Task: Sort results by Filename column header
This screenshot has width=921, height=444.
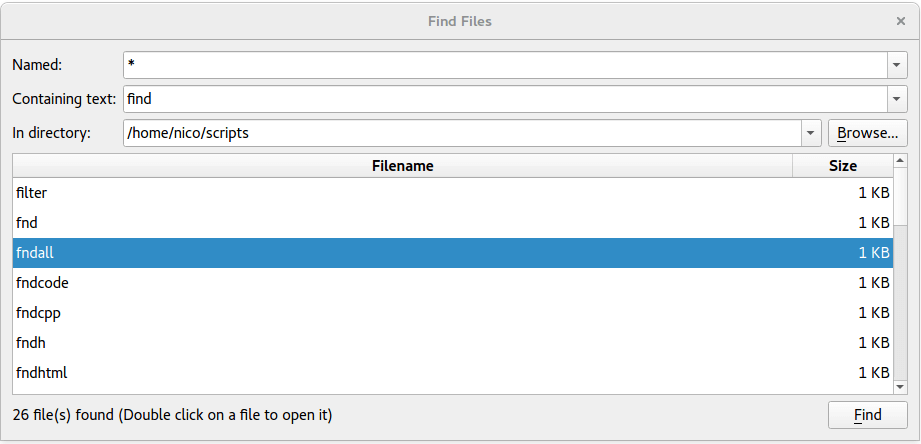Action: pyautogui.click(x=402, y=166)
